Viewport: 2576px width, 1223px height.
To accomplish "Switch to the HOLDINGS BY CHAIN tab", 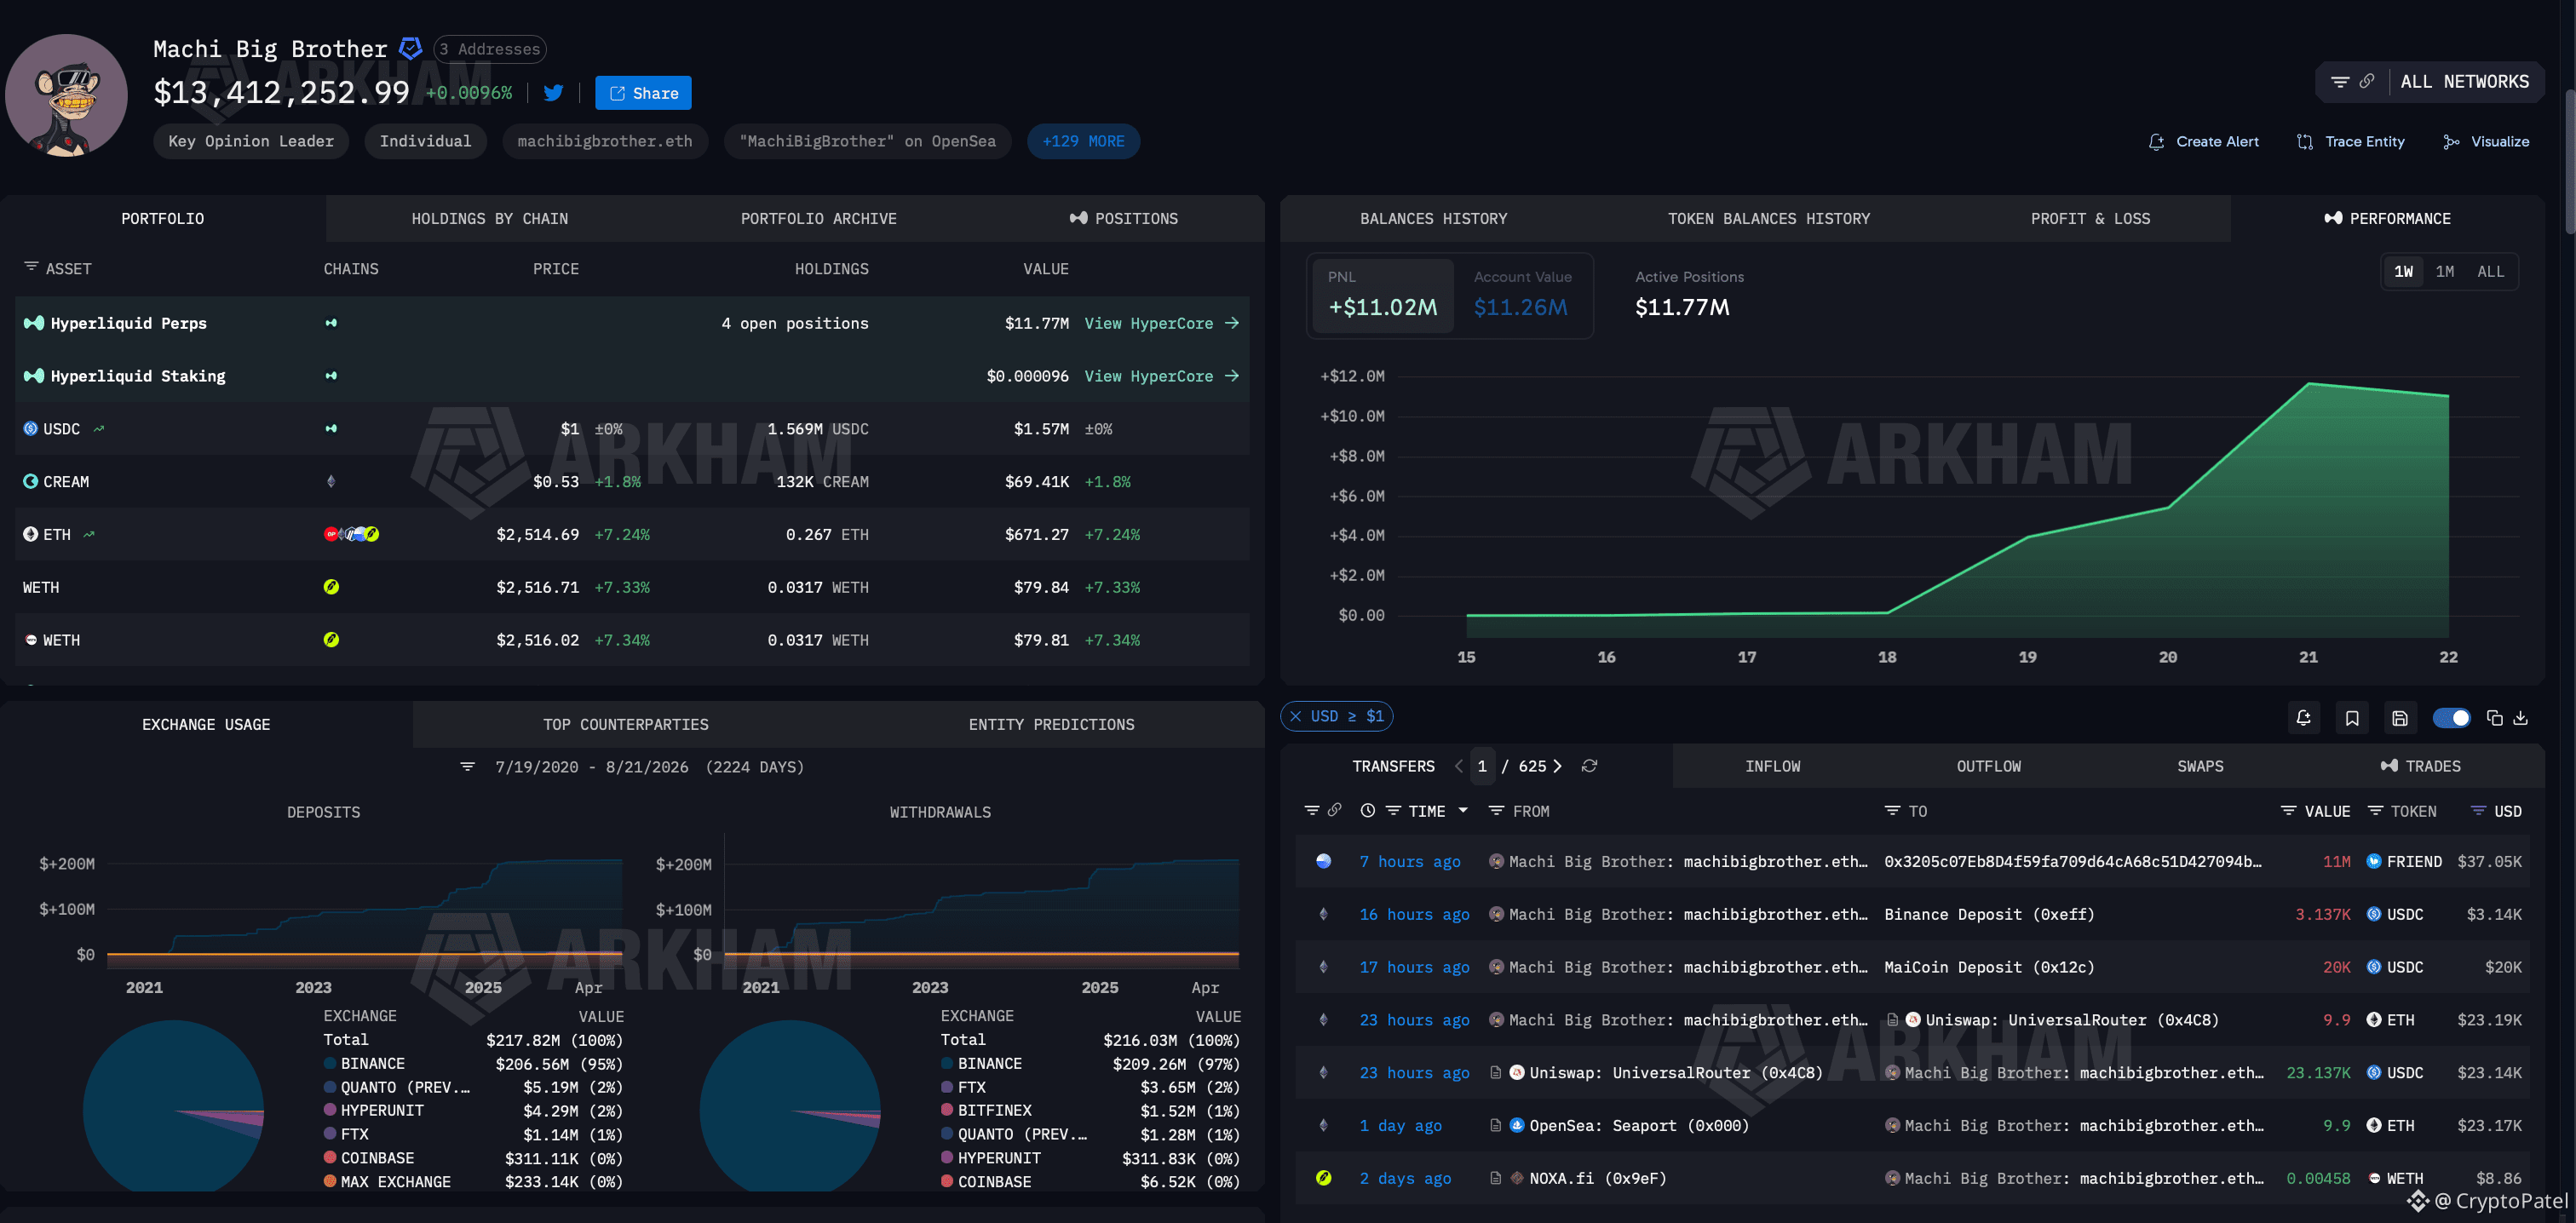I will [489, 218].
